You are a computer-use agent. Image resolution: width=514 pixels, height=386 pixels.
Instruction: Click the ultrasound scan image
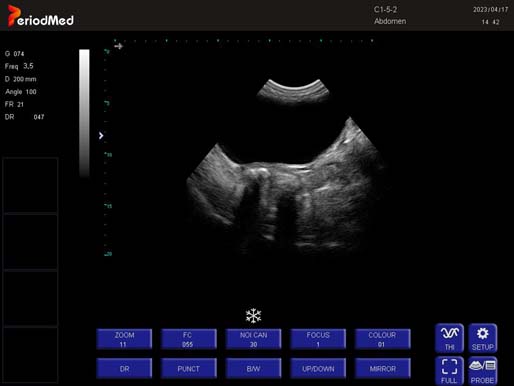[x=287, y=167]
